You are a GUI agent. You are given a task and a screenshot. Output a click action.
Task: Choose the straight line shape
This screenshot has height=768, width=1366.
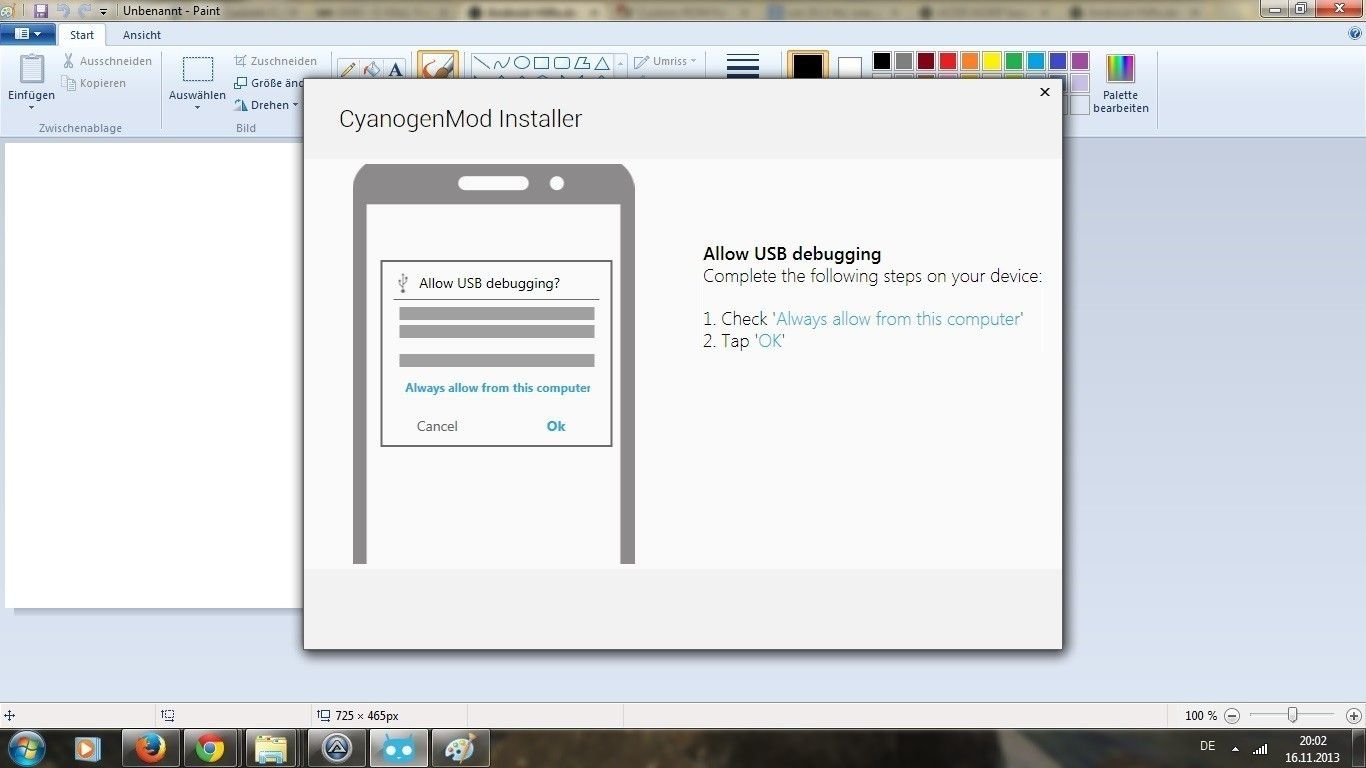482,62
